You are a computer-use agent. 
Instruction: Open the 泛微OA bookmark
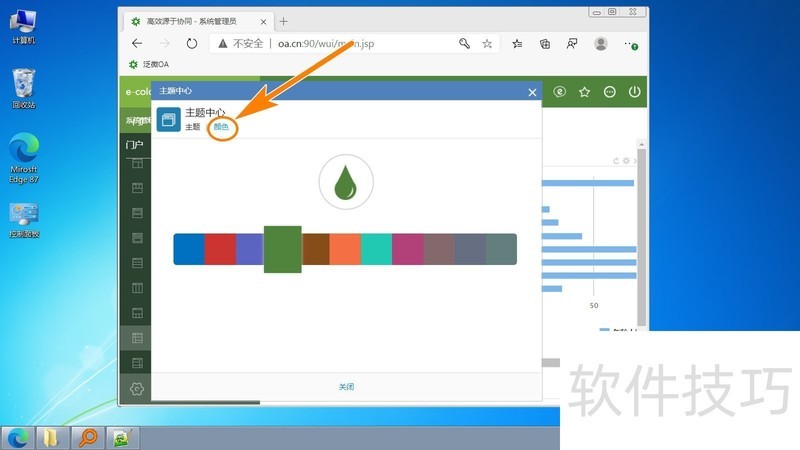pos(149,64)
